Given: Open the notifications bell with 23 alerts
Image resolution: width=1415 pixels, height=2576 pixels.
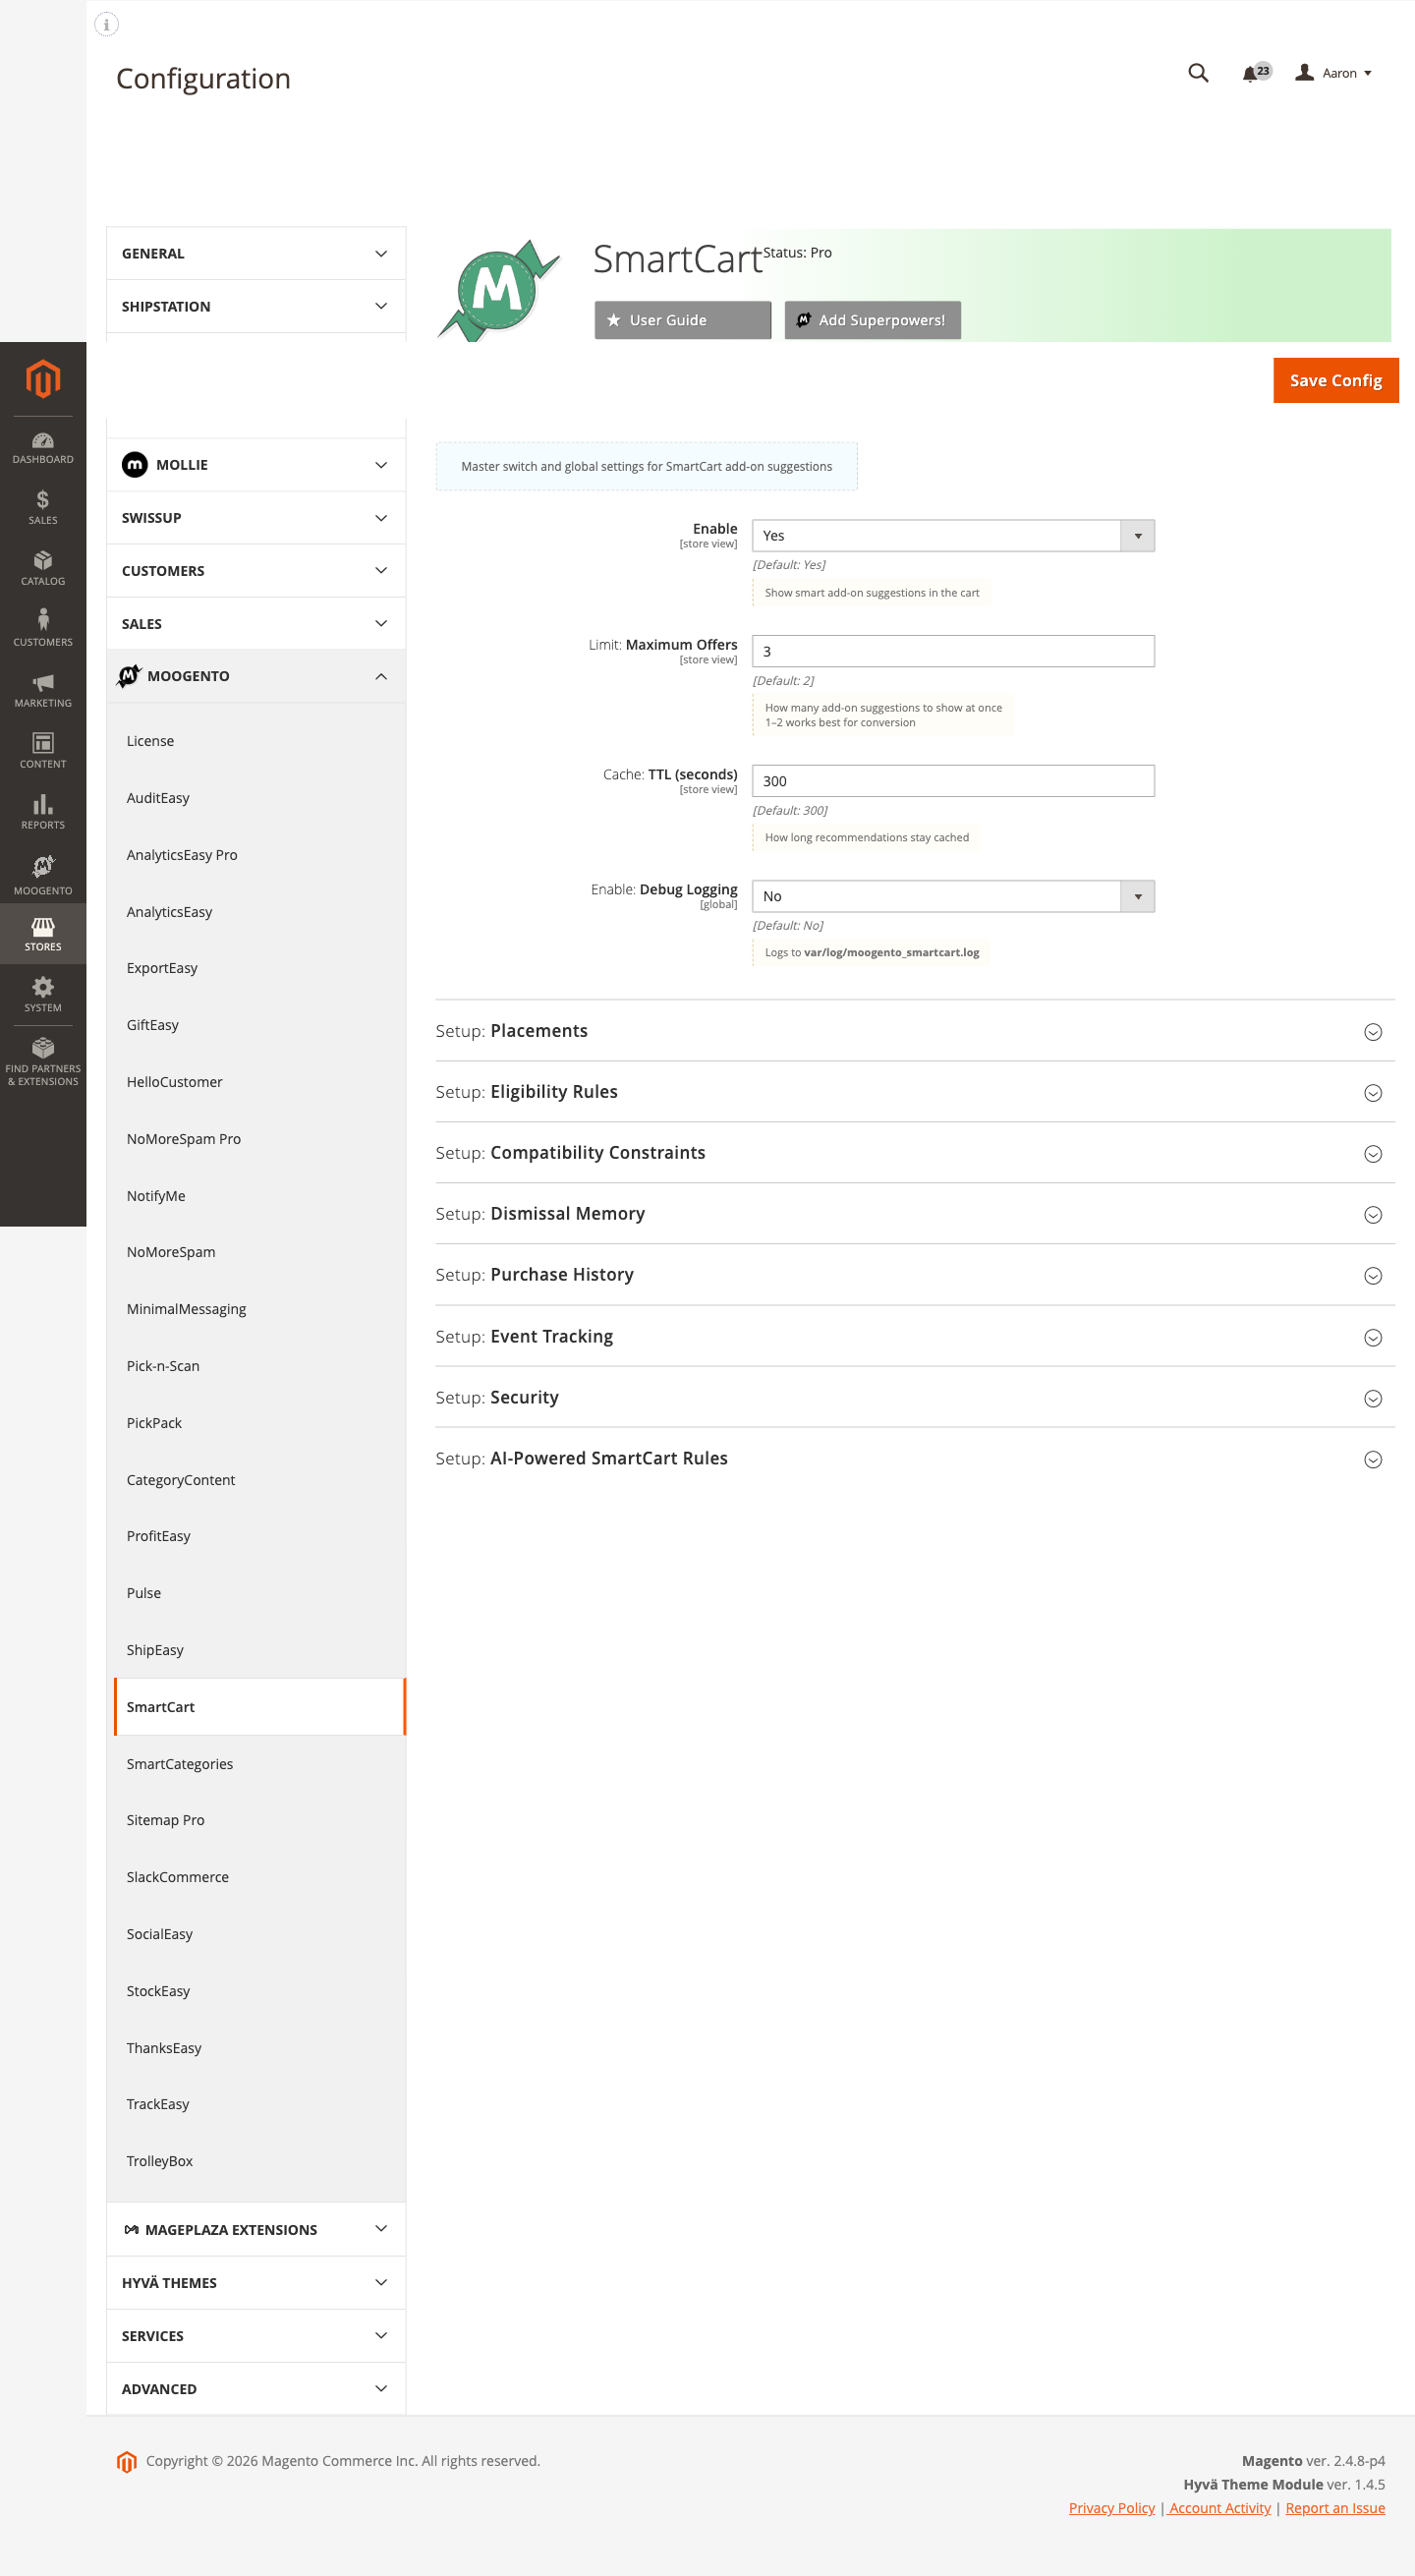Looking at the screenshot, I should 1256,73.
